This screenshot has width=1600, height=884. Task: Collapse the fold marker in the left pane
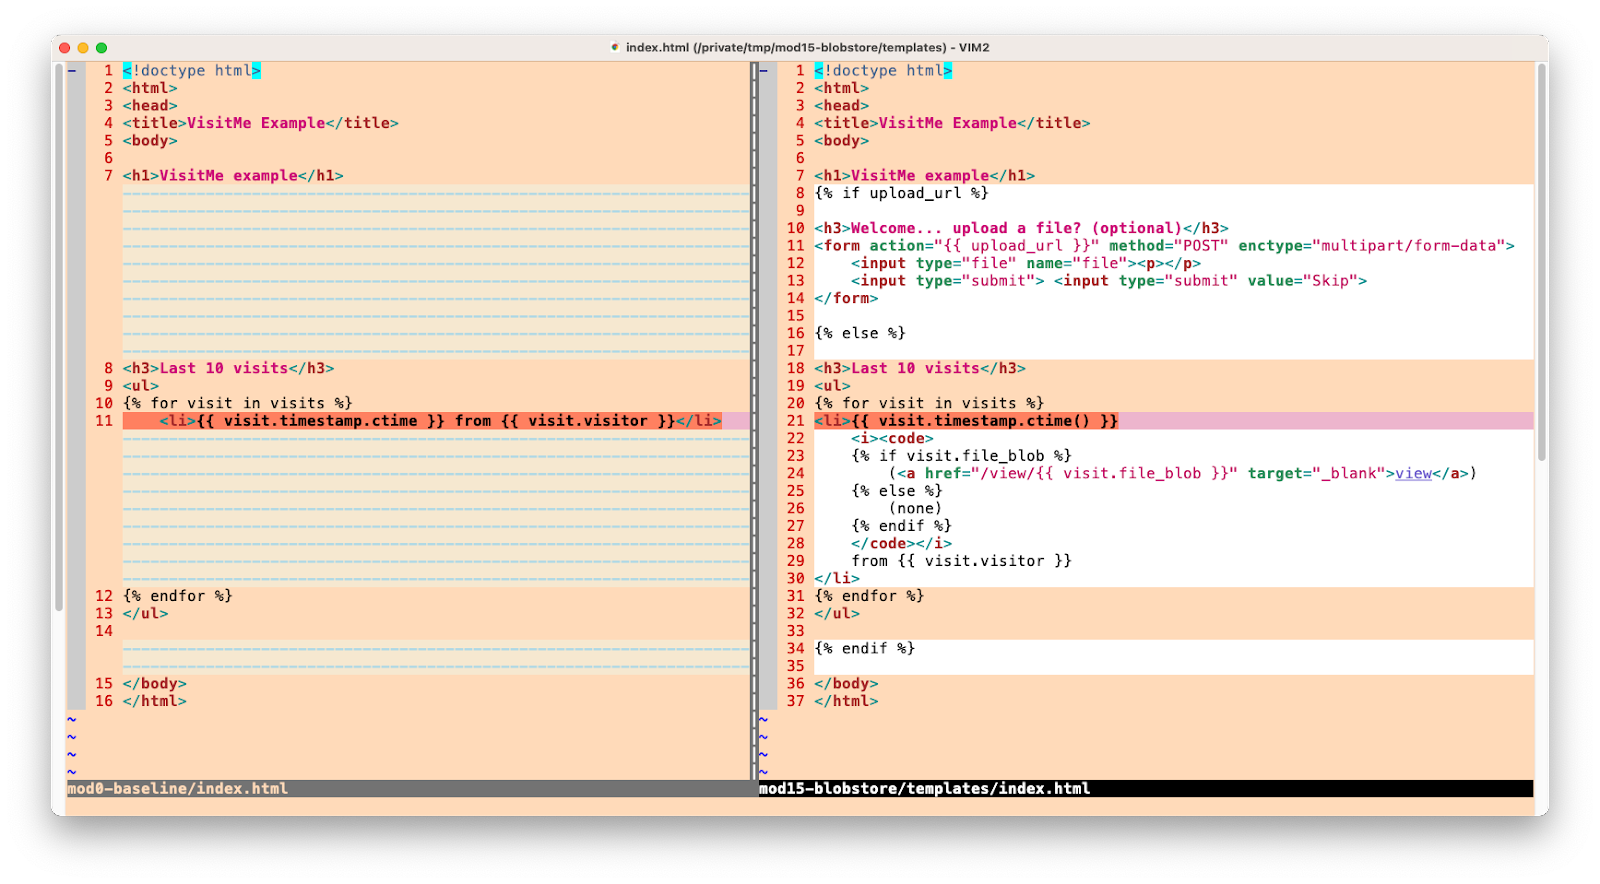[x=72, y=71]
